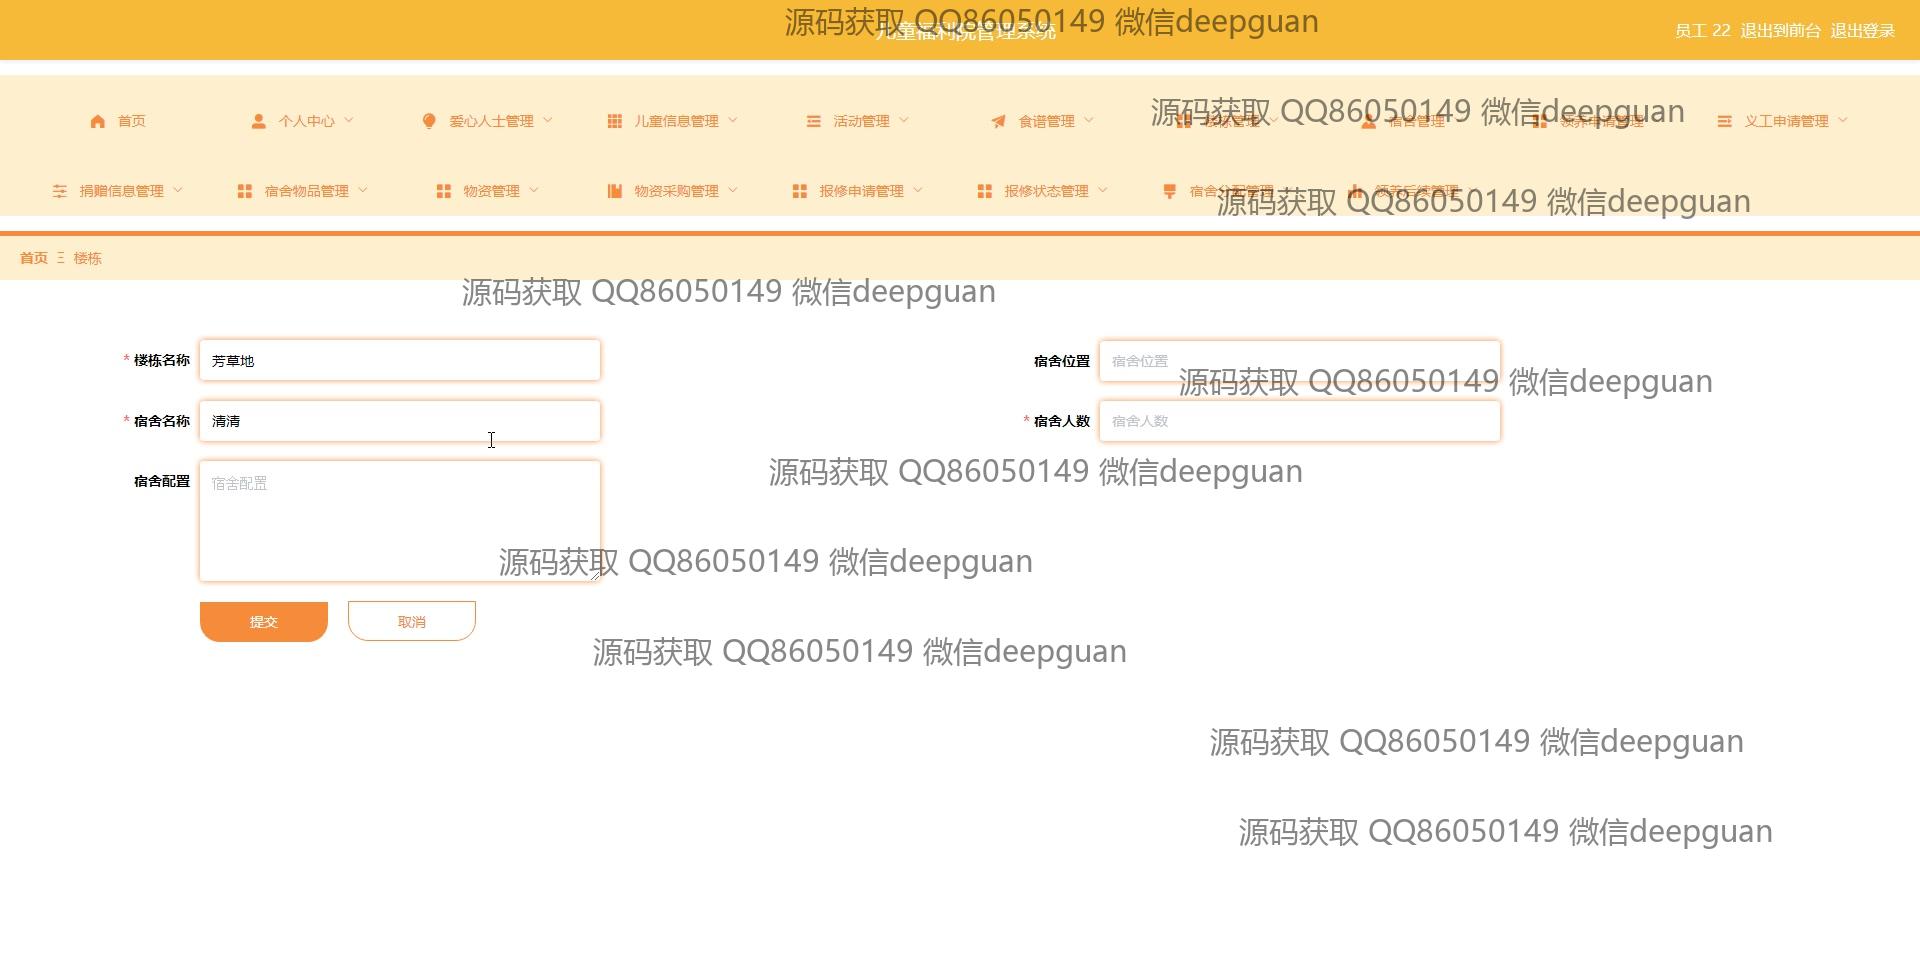The height and width of the screenshot is (968, 1920).
Task: Click inside the 宿舍配置 text area
Action: (399, 520)
